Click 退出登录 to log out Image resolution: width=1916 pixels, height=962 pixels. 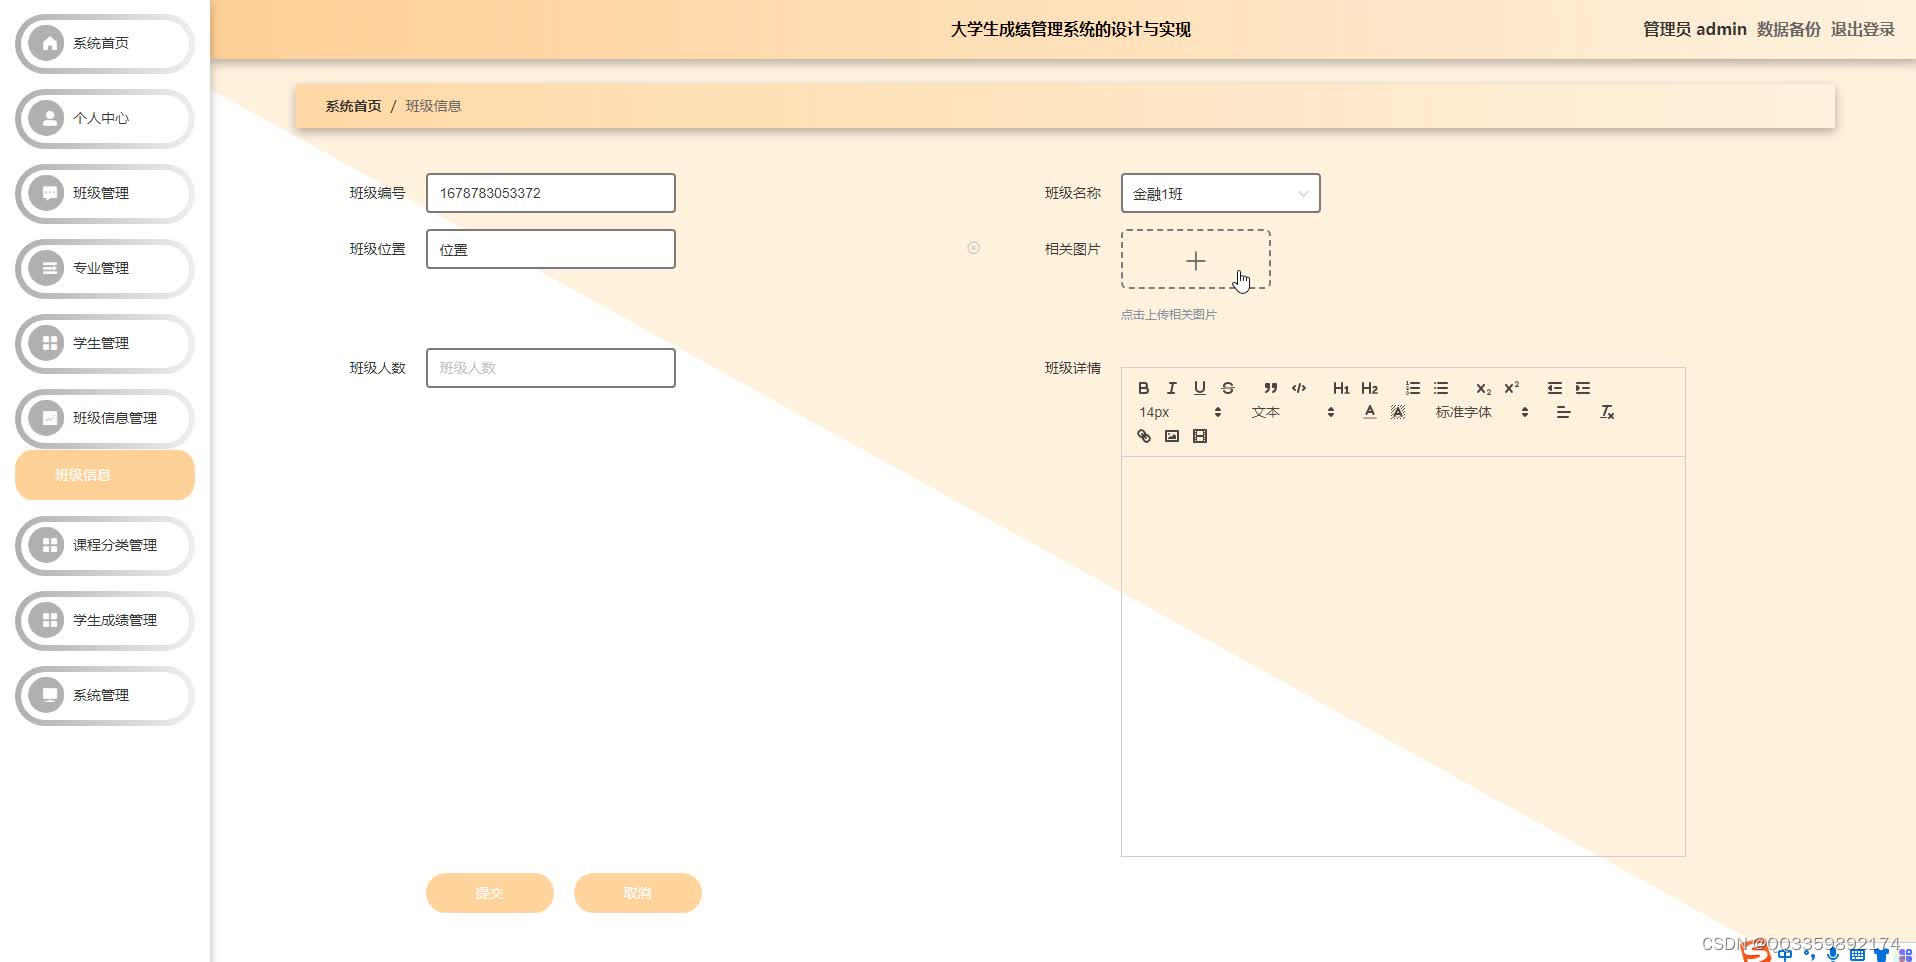click(x=1862, y=29)
